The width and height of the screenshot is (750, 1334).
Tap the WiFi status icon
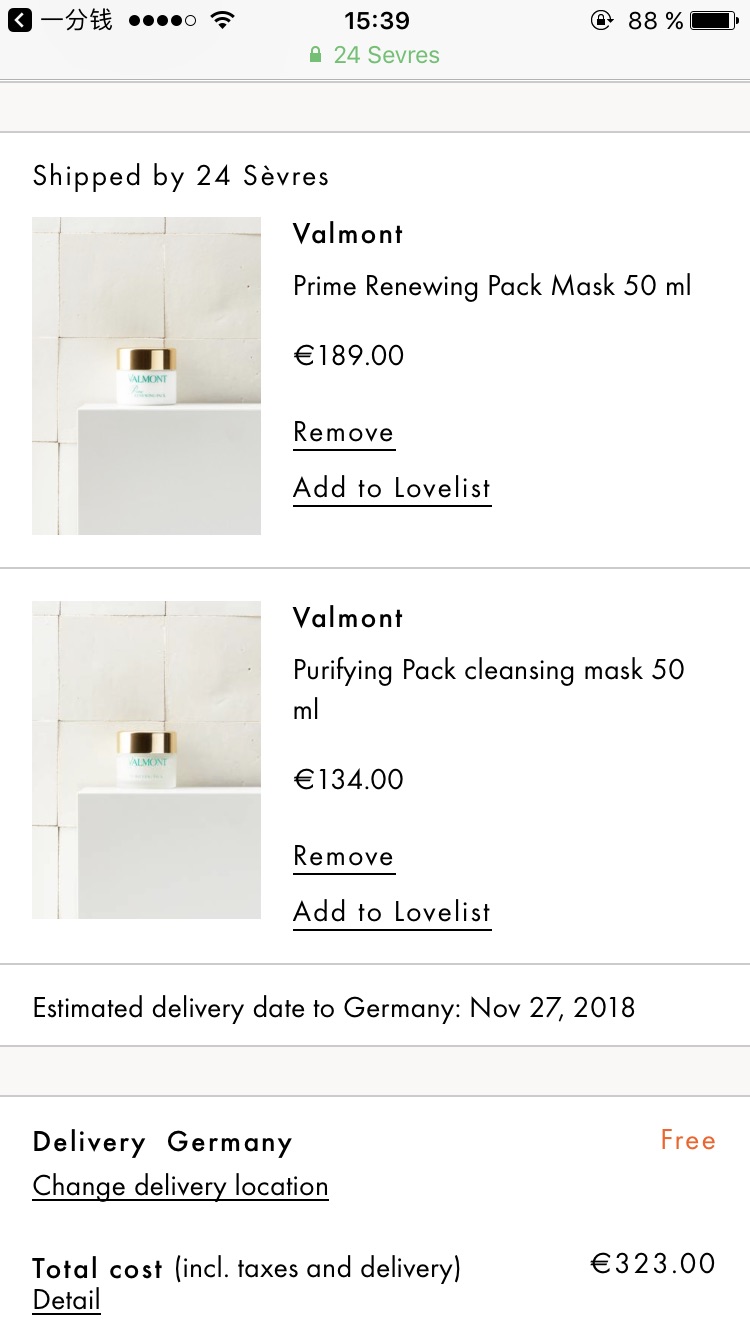[222, 20]
